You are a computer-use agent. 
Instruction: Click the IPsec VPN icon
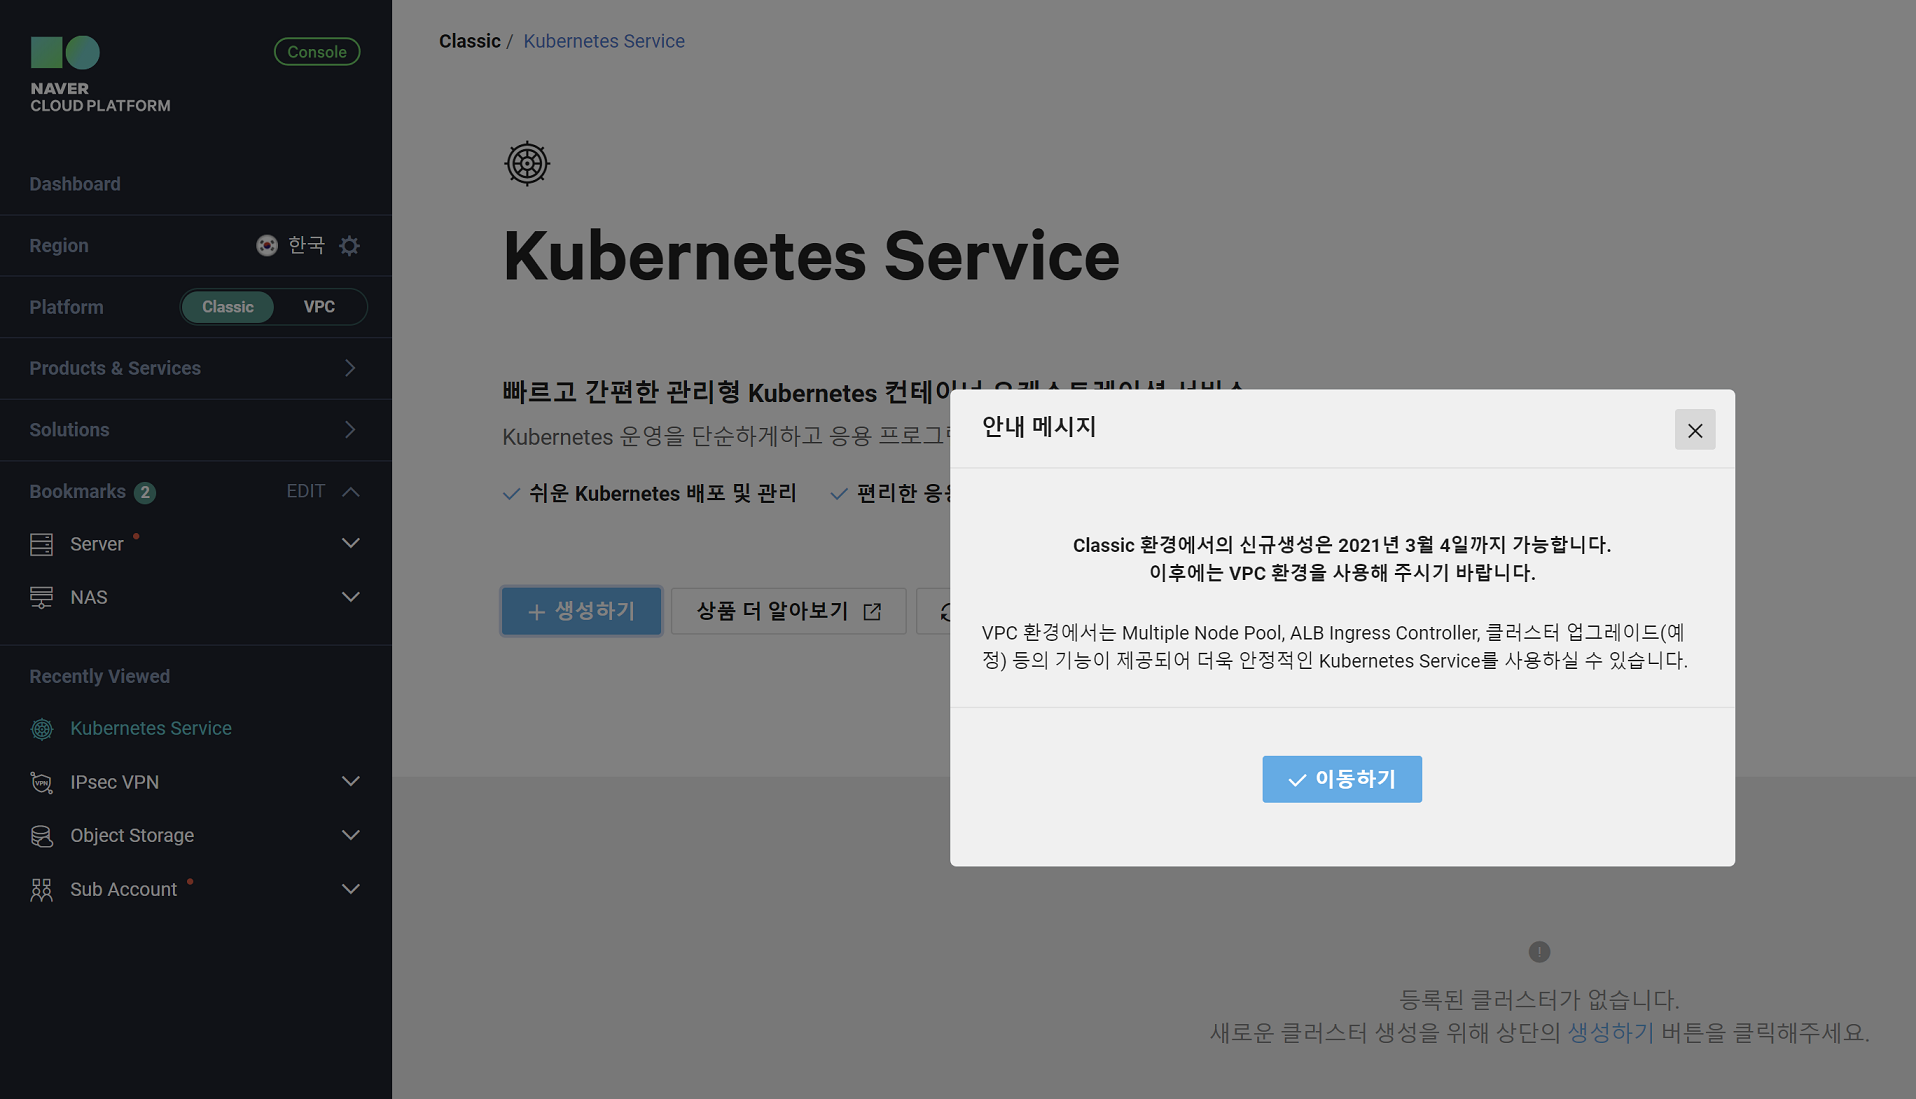coord(41,782)
